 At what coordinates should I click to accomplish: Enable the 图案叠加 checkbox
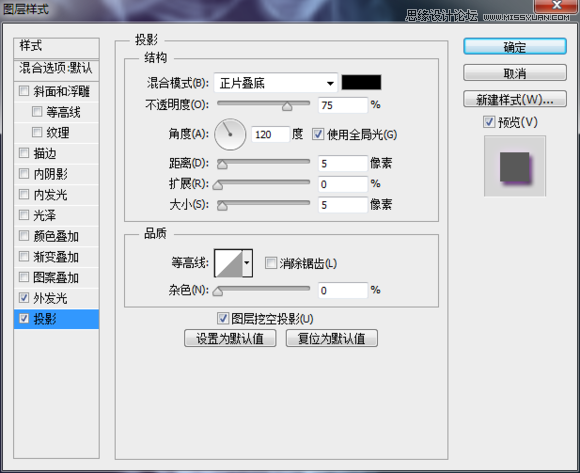tap(24, 277)
